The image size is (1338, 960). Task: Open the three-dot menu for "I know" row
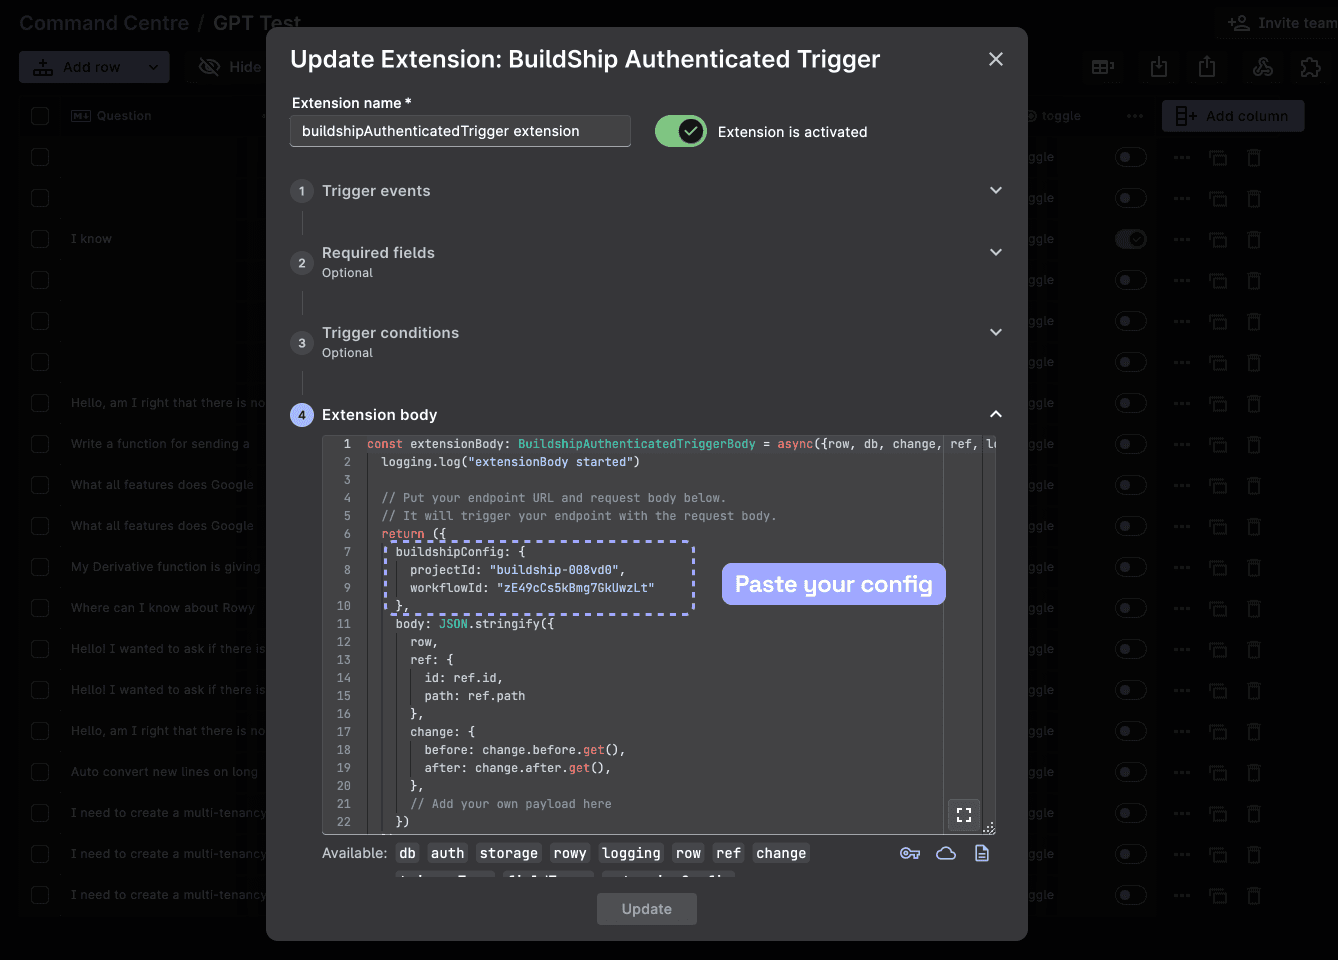click(1182, 239)
